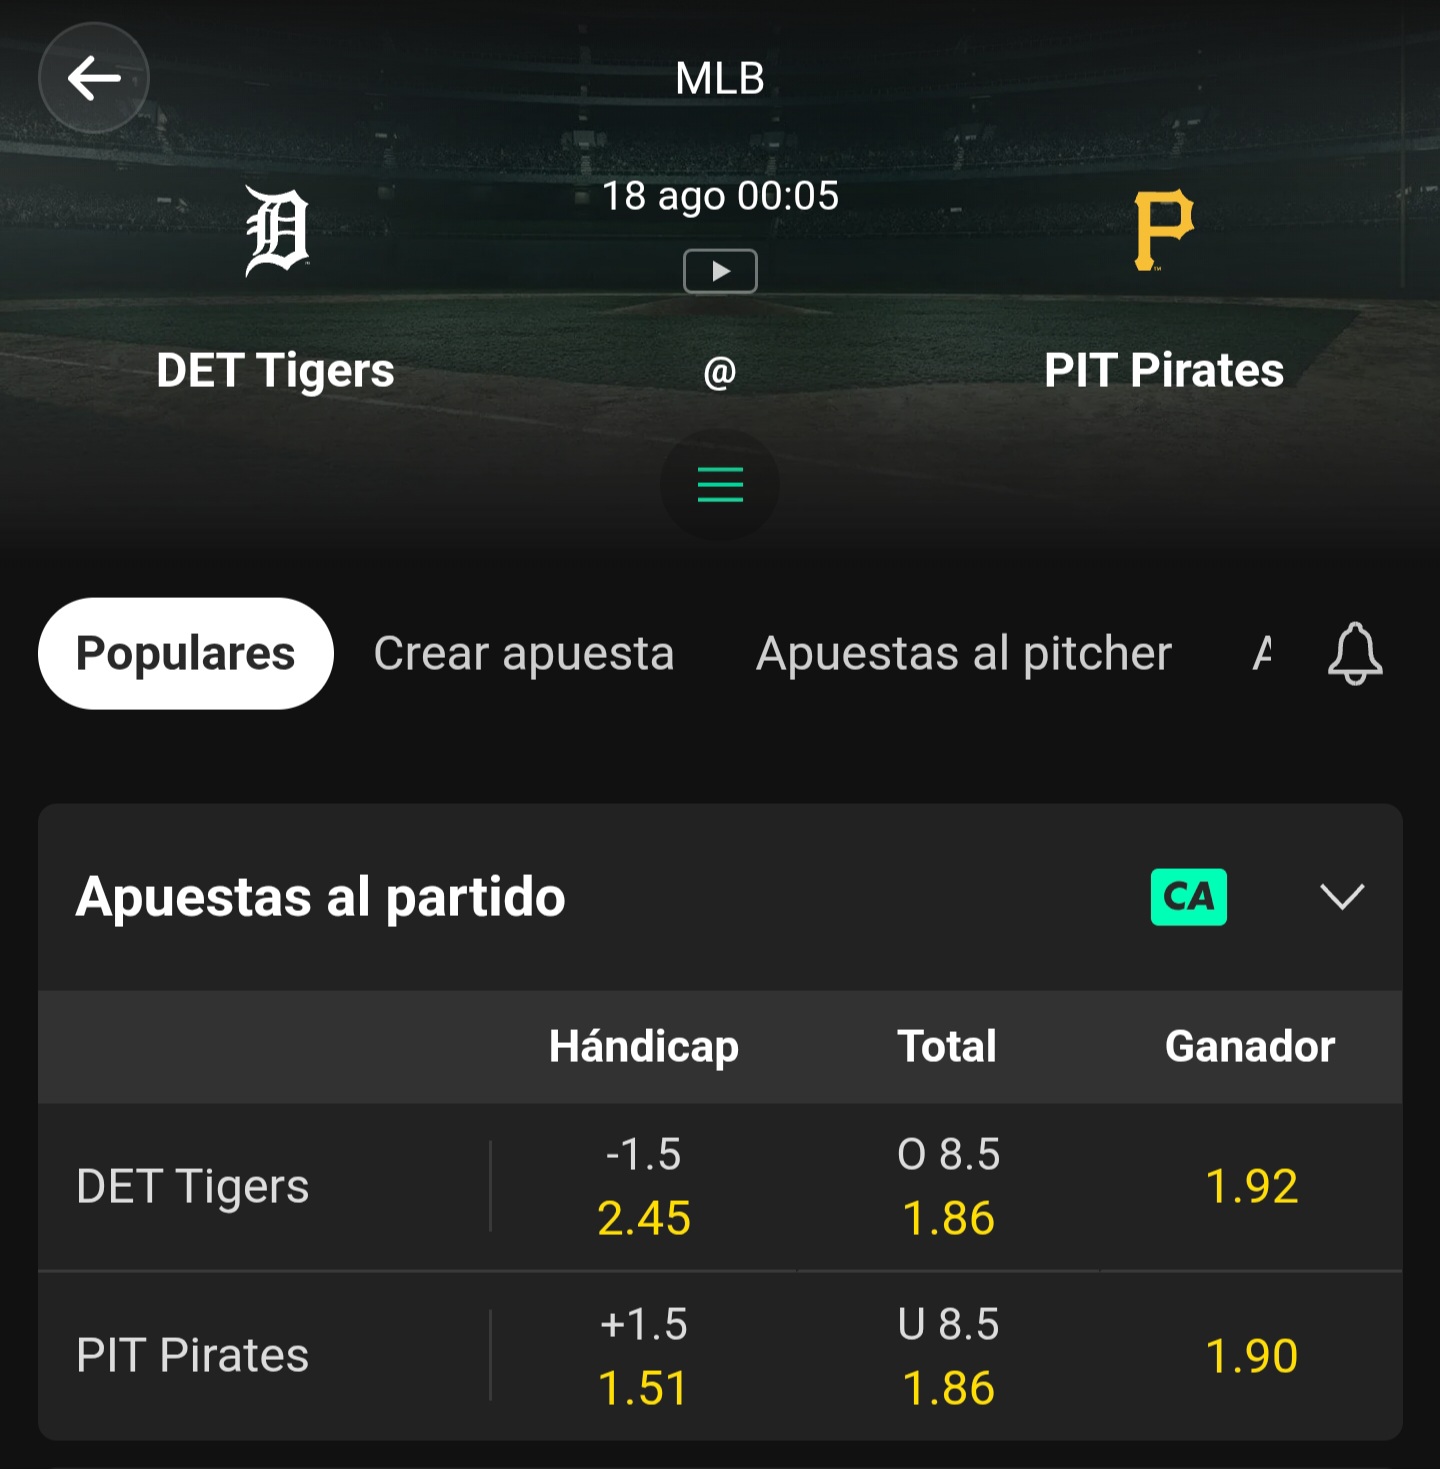Collapse the Apuestas al partido section
Screen dimensions: 1440x1469
click(x=1342, y=897)
